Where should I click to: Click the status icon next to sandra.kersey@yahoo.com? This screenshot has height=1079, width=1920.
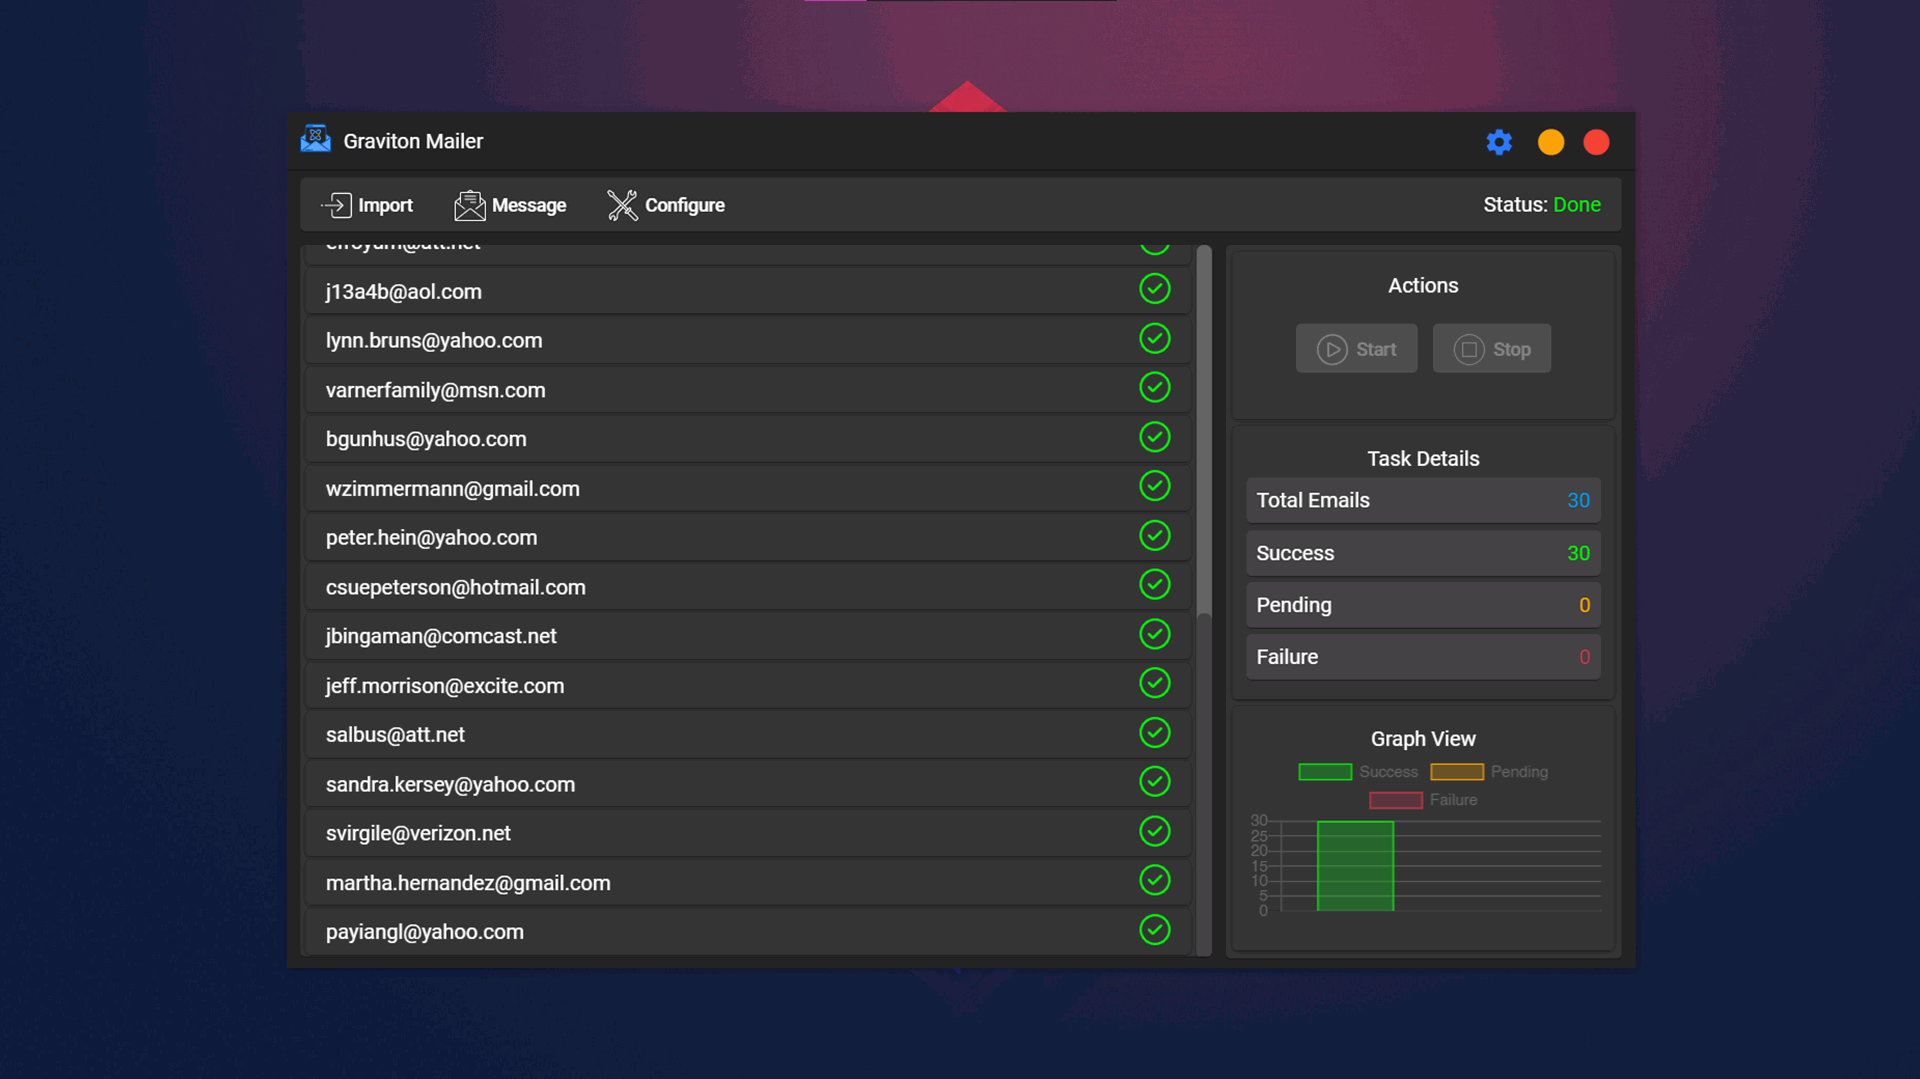(x=1155, y=781)
